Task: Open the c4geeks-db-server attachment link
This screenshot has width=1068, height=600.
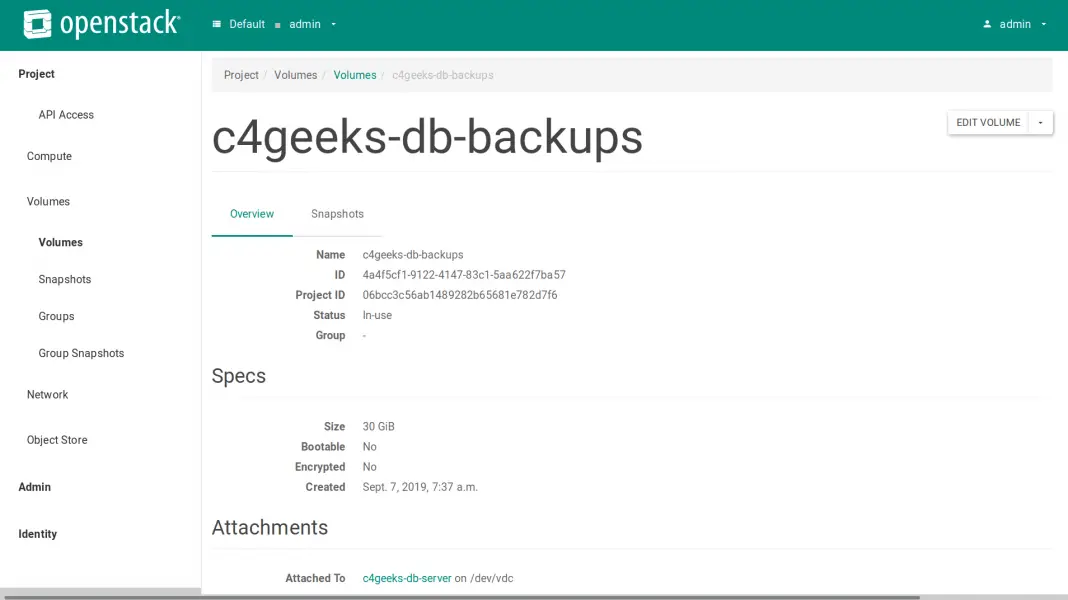Action: pyautogui.click(x=406, y=577)
